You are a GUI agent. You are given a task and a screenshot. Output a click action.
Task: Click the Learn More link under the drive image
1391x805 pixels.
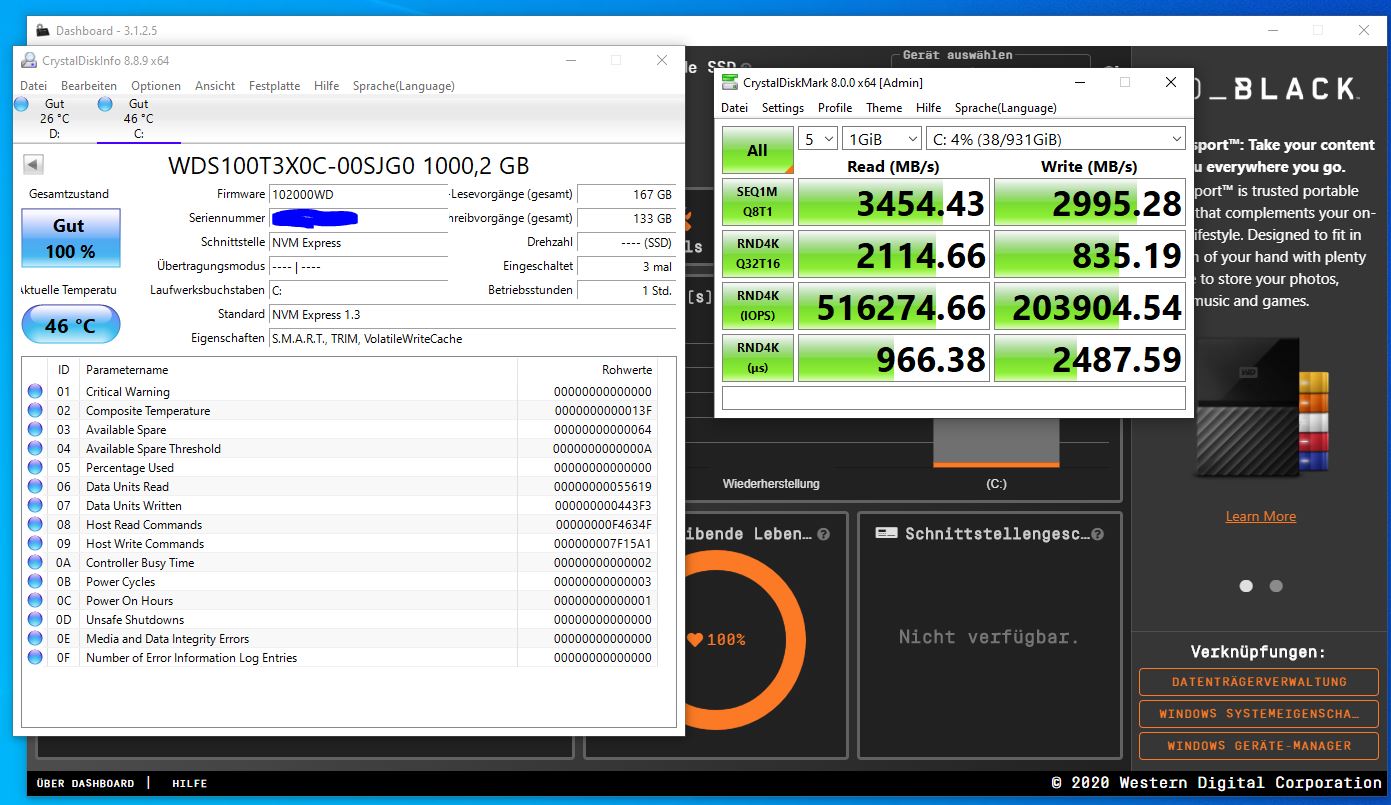pos(1260,516)
